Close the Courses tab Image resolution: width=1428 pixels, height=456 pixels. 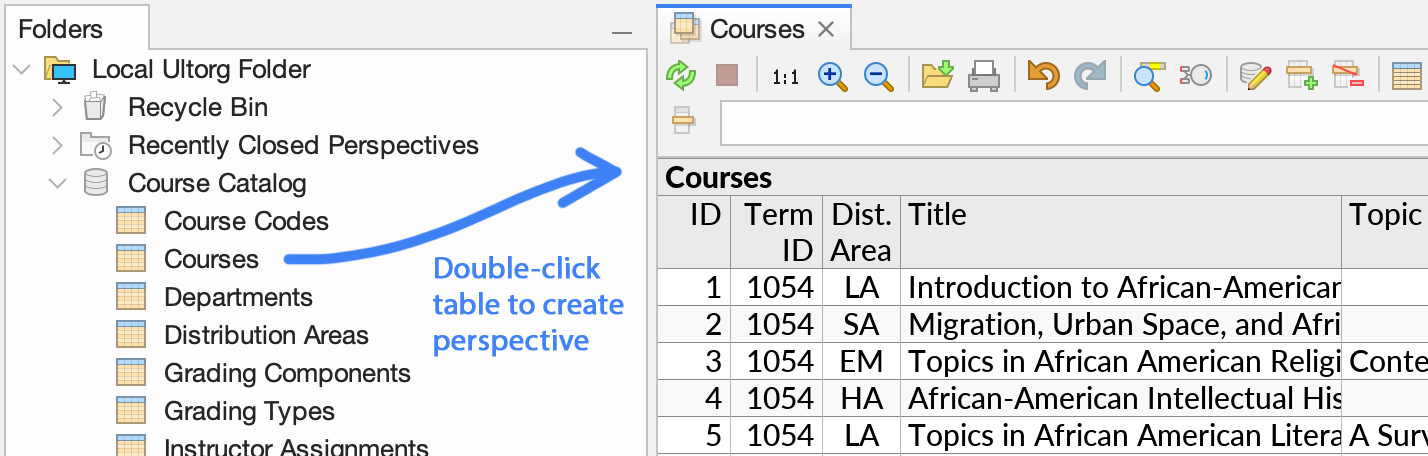[x=826, y=29]
